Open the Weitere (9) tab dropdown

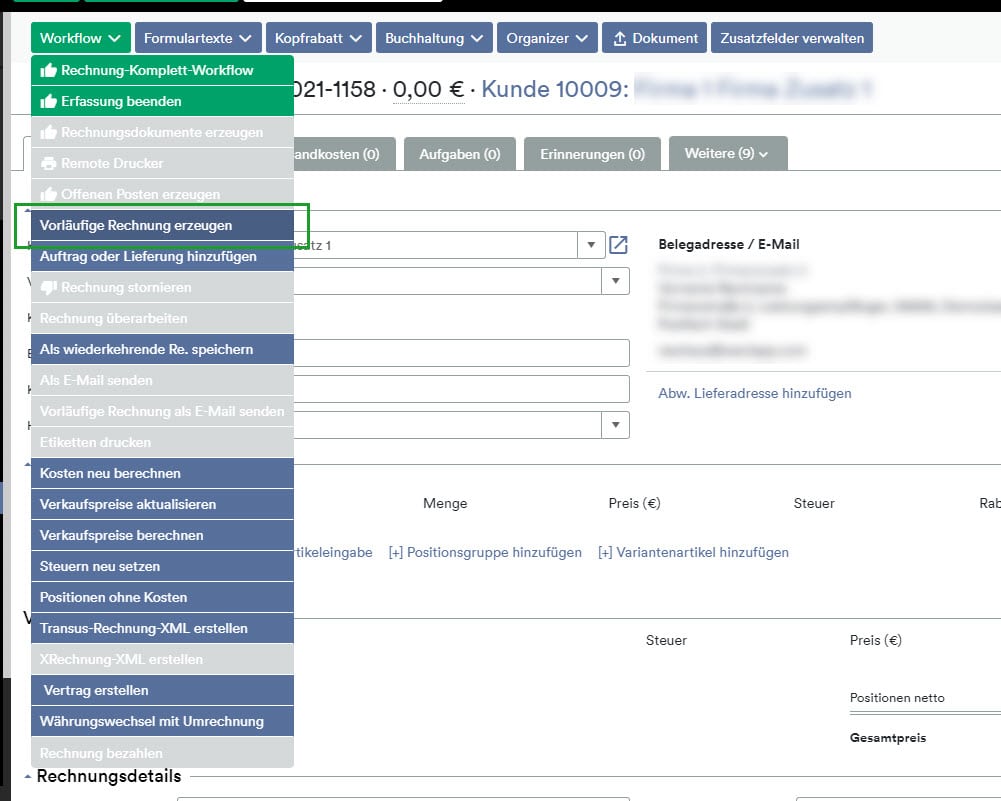pyautogui.click(x=727, y=154)
